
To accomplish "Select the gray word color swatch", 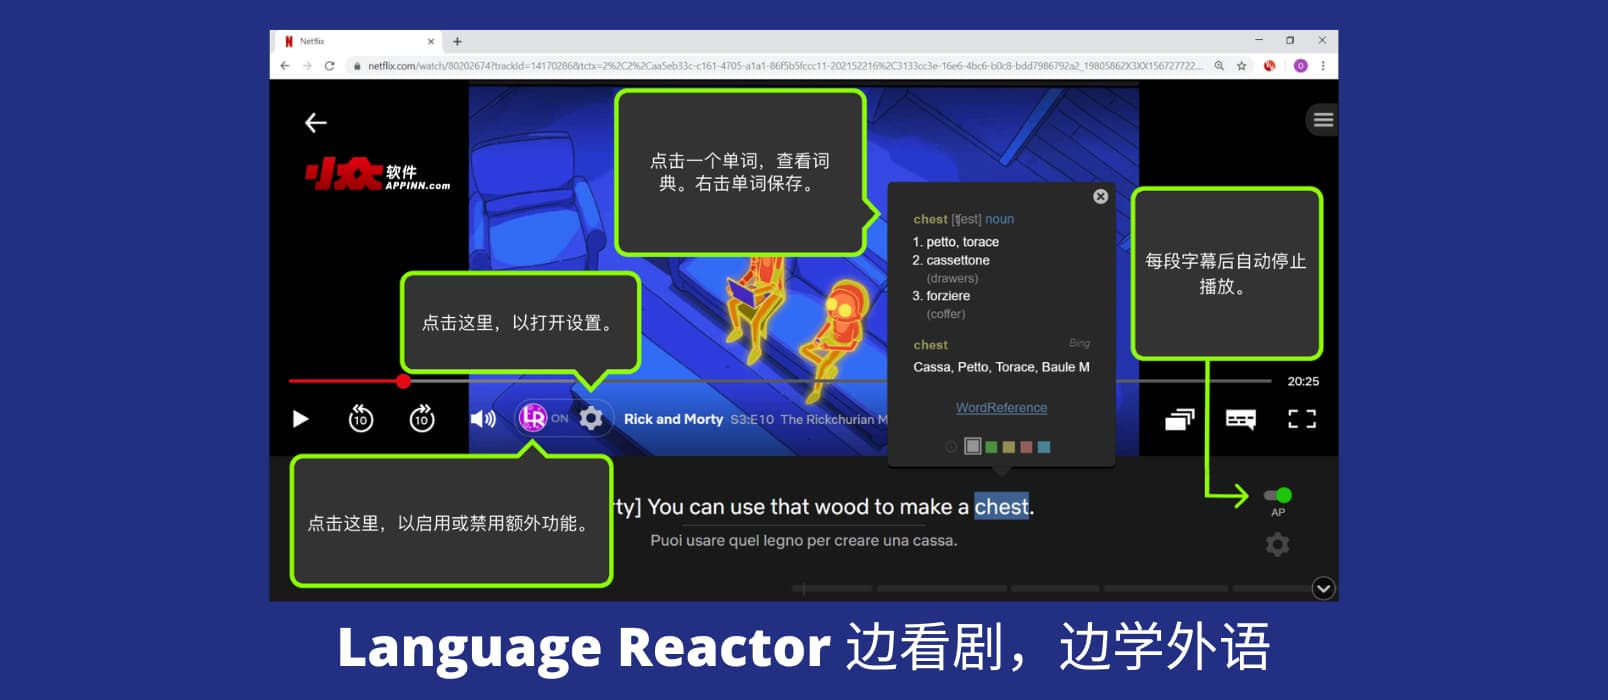I will [x=972, y=446].
